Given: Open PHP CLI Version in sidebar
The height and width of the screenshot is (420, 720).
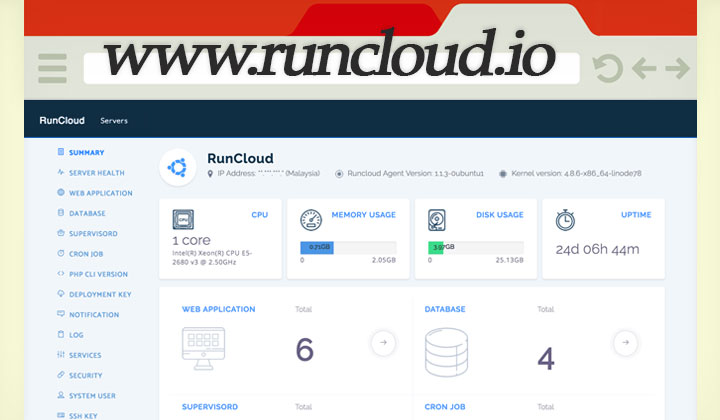Looking at the screenshot, I should point(98,274).
